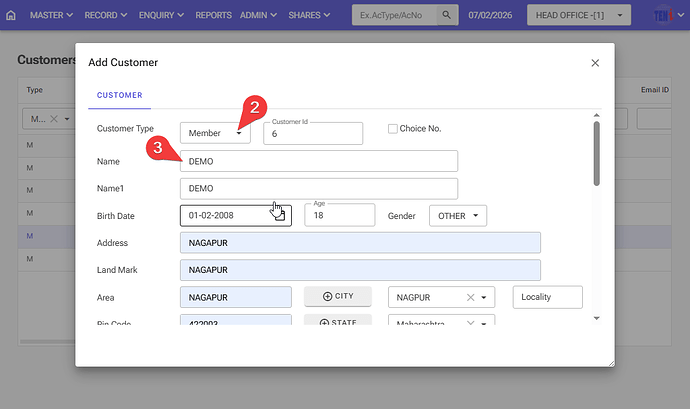
Task: Click the add CITY button
Action: (337, 297)
